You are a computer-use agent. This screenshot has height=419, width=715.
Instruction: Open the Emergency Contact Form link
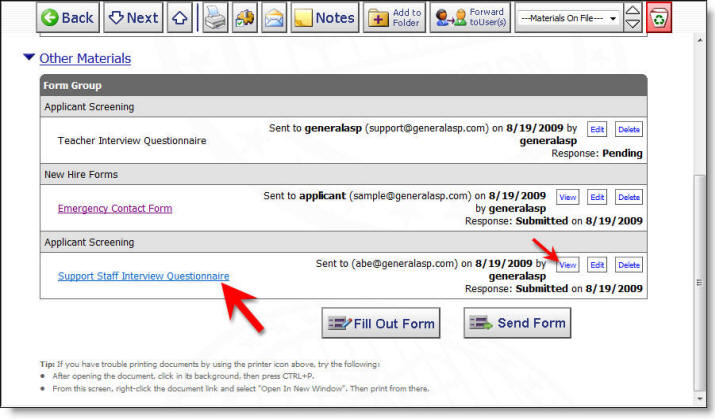[115, 208]
